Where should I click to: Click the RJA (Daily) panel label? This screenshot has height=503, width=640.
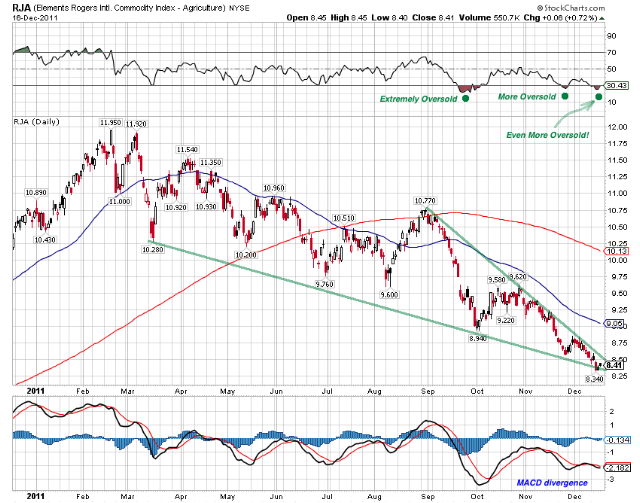pyautogui.click(x=36, y=122)
